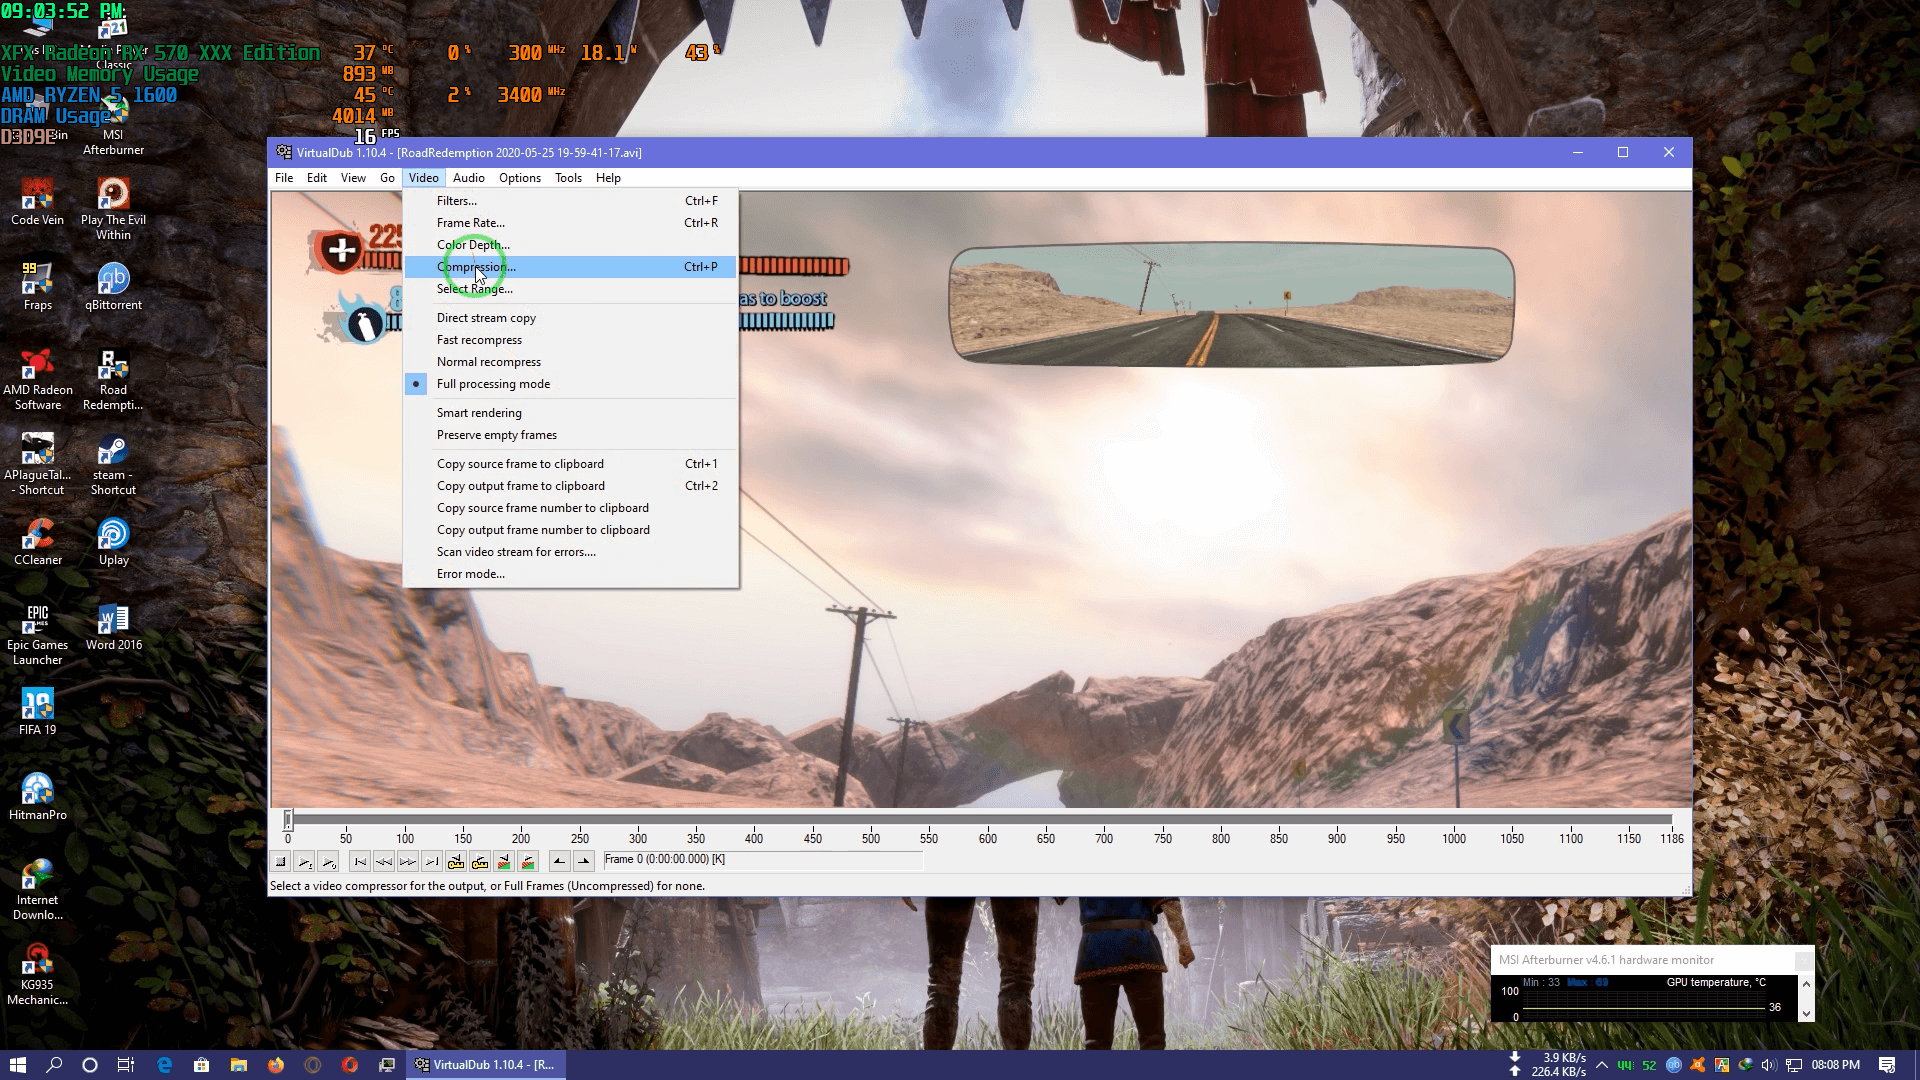
Task: Open the qBittorrent desktop icon
Action: [113, 286]
